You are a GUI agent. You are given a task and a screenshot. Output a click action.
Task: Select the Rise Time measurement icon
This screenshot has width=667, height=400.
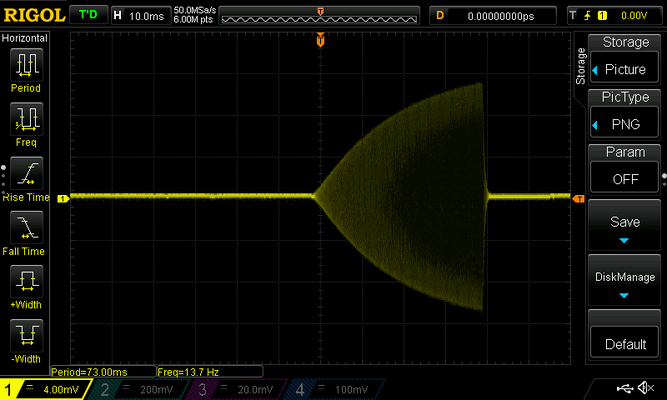[x=26, y=173]
